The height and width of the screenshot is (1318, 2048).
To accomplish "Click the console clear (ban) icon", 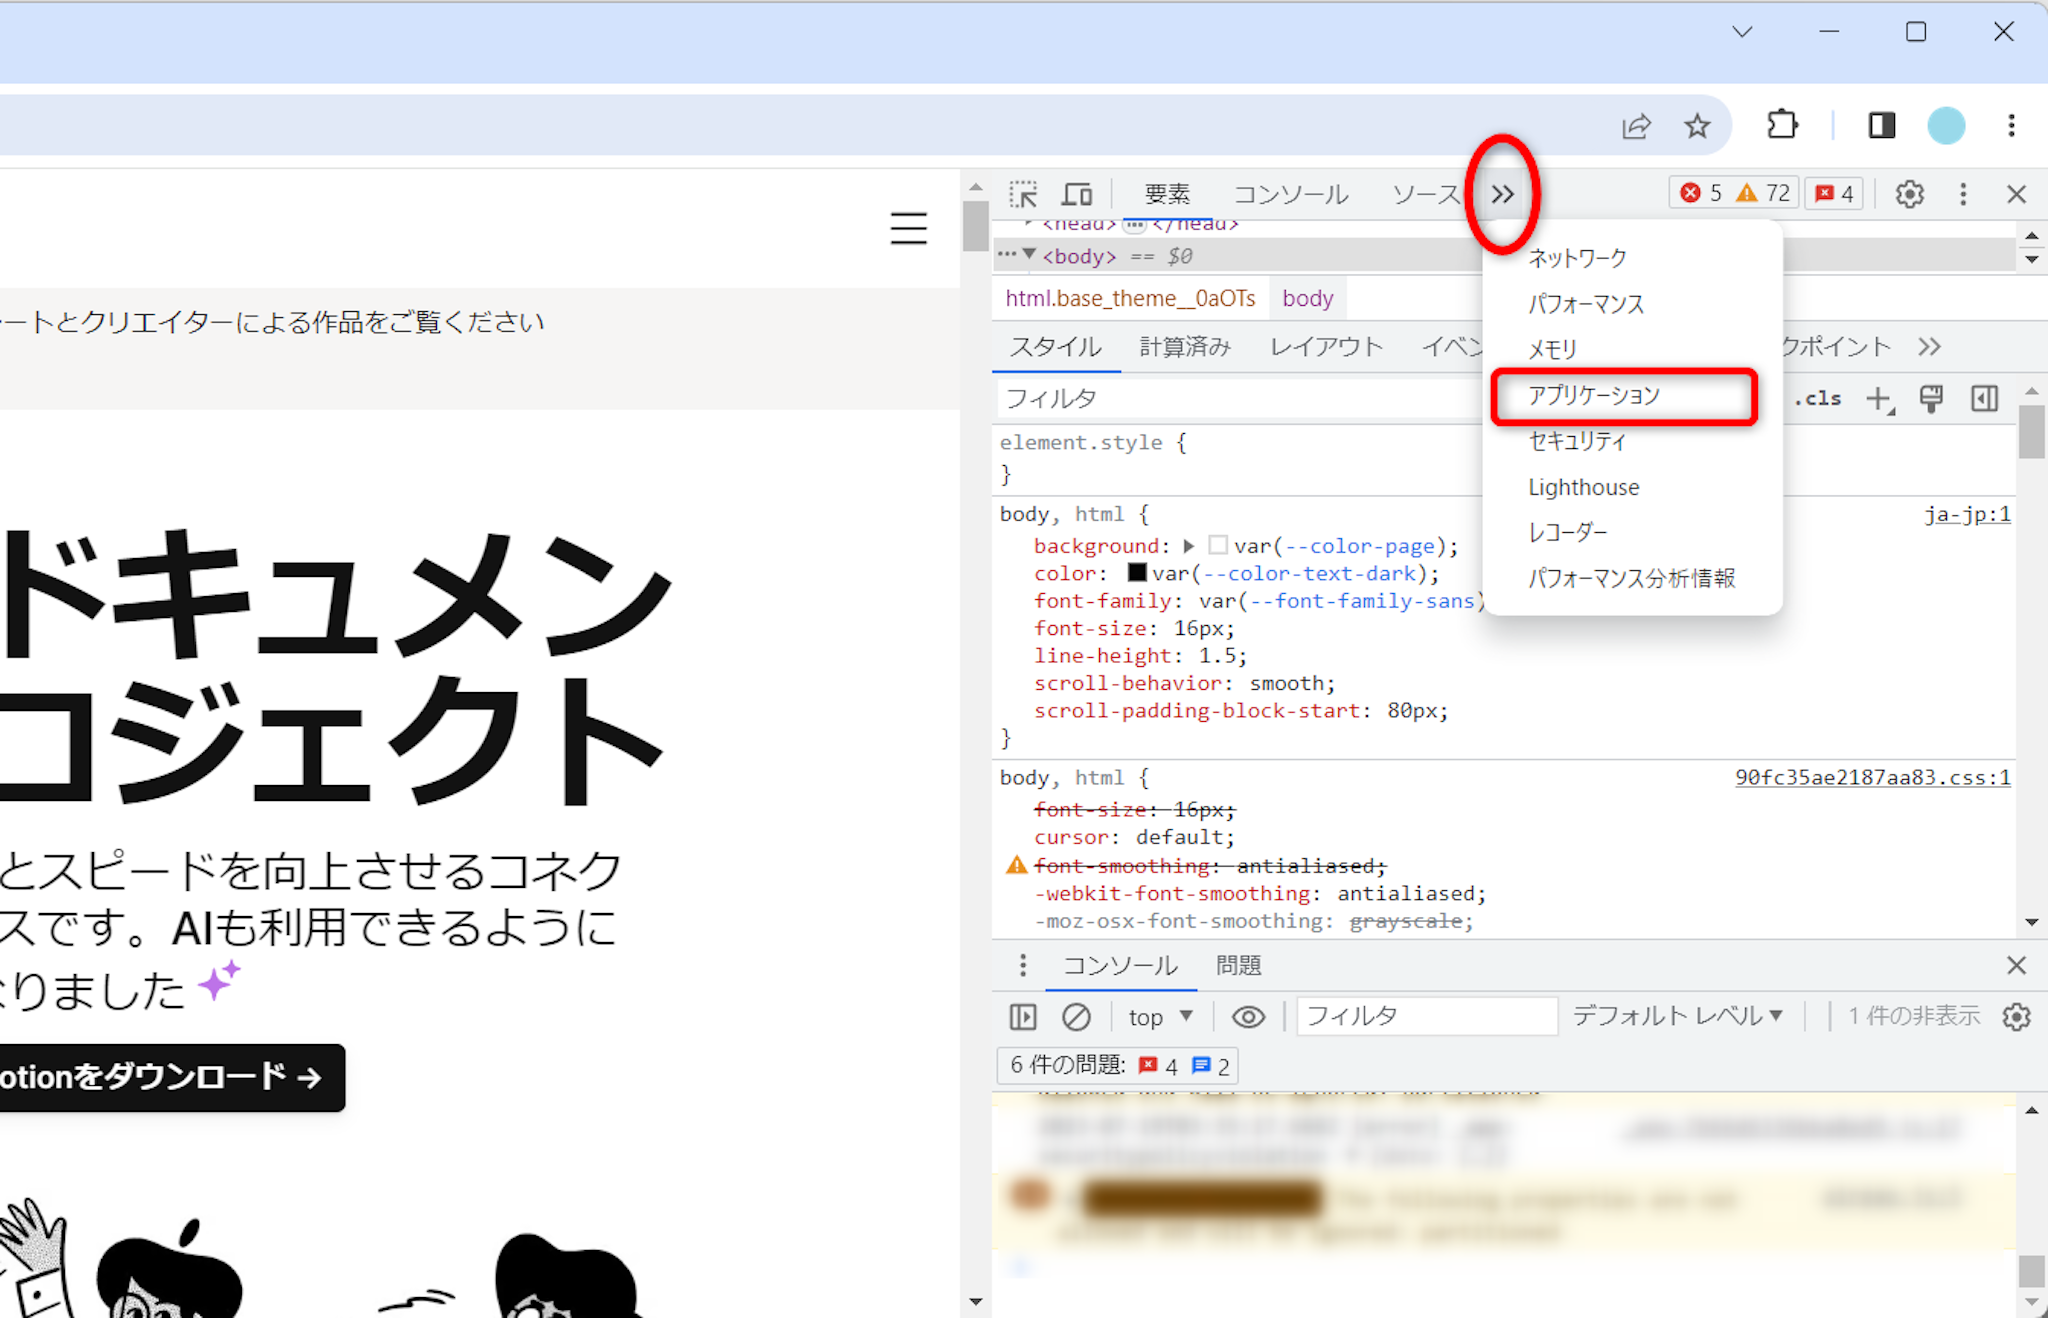I will click(x=1076, y=1017).
